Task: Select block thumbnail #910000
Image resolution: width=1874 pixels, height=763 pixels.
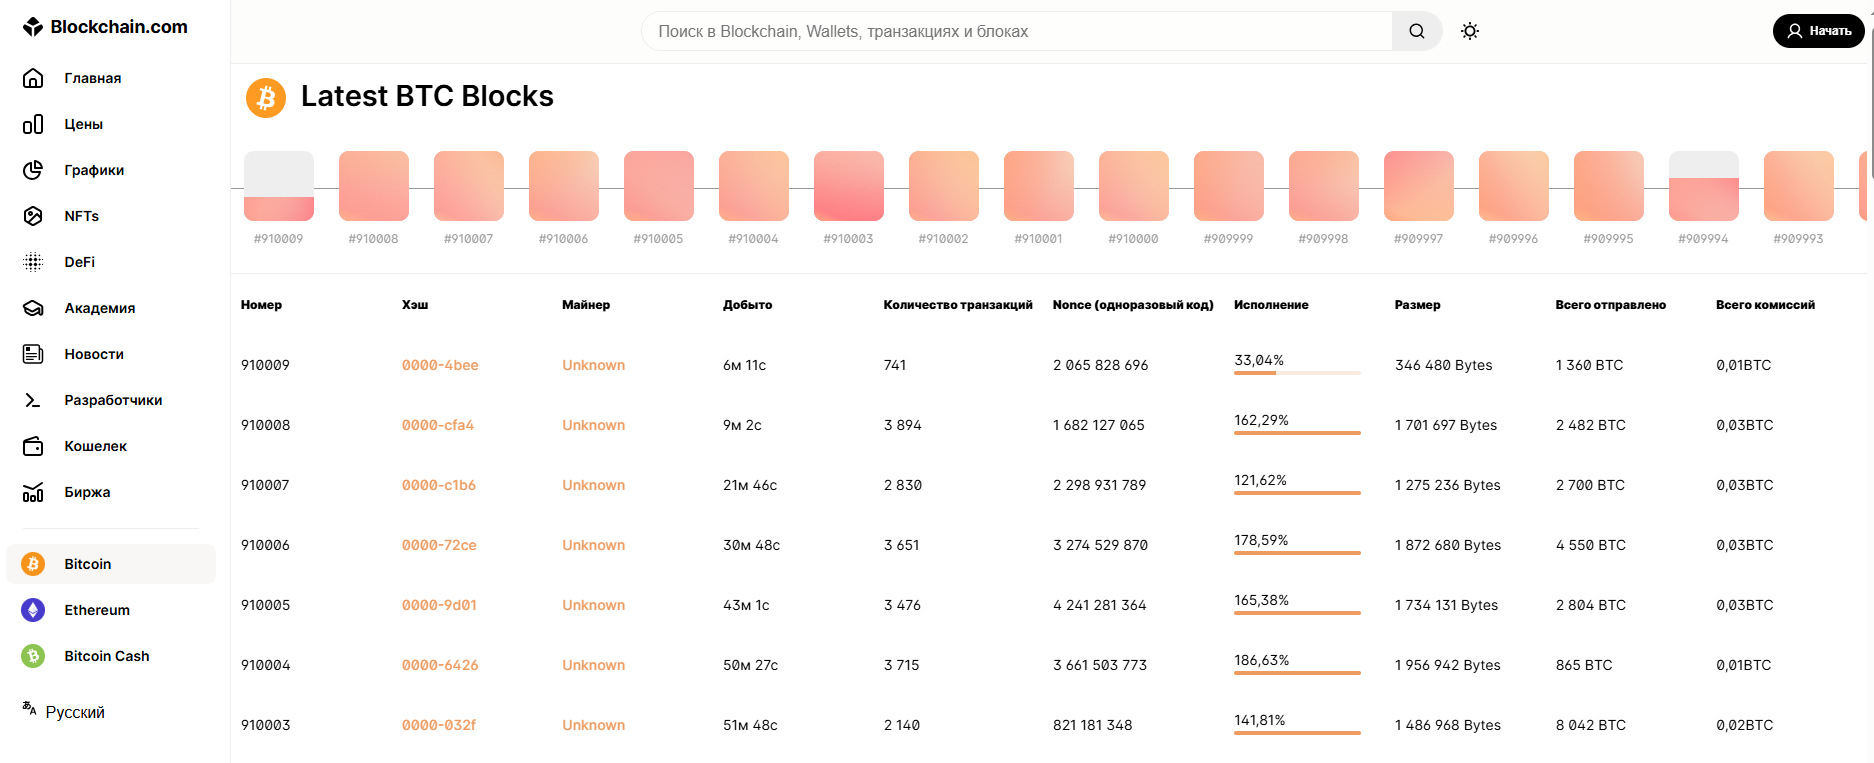Action: [1134, 186]
